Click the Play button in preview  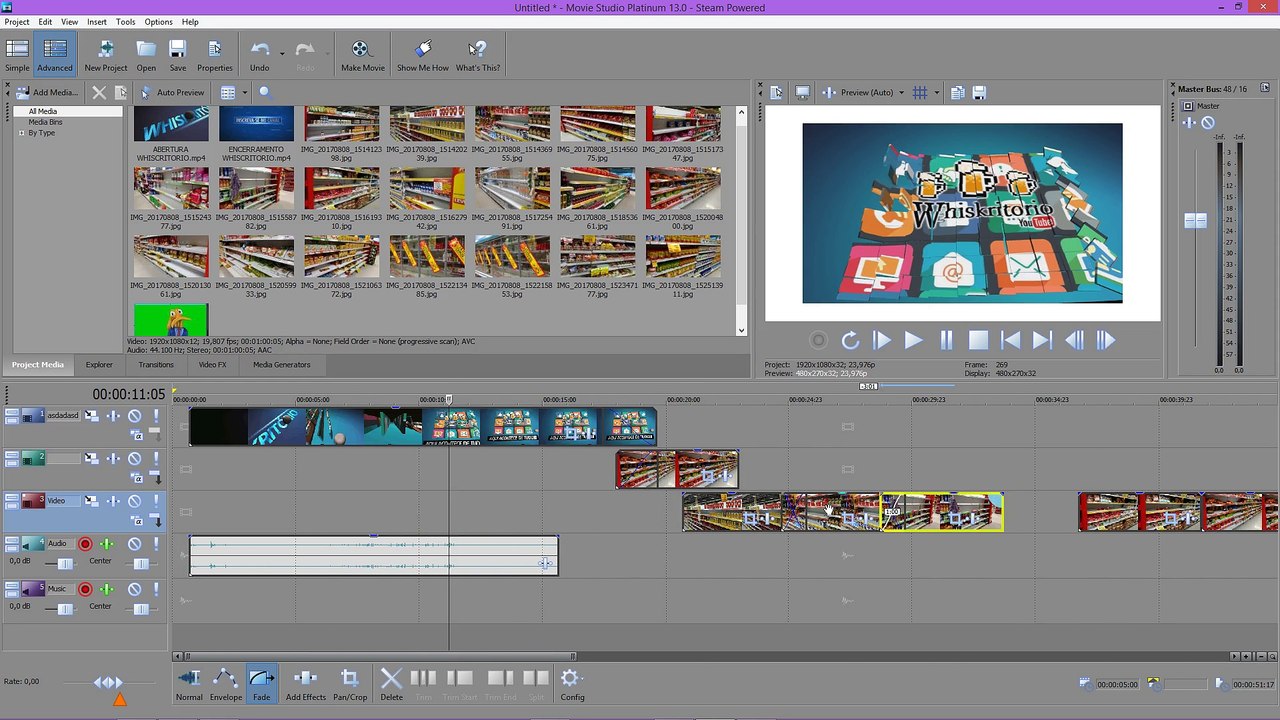[x=913, y=341]
